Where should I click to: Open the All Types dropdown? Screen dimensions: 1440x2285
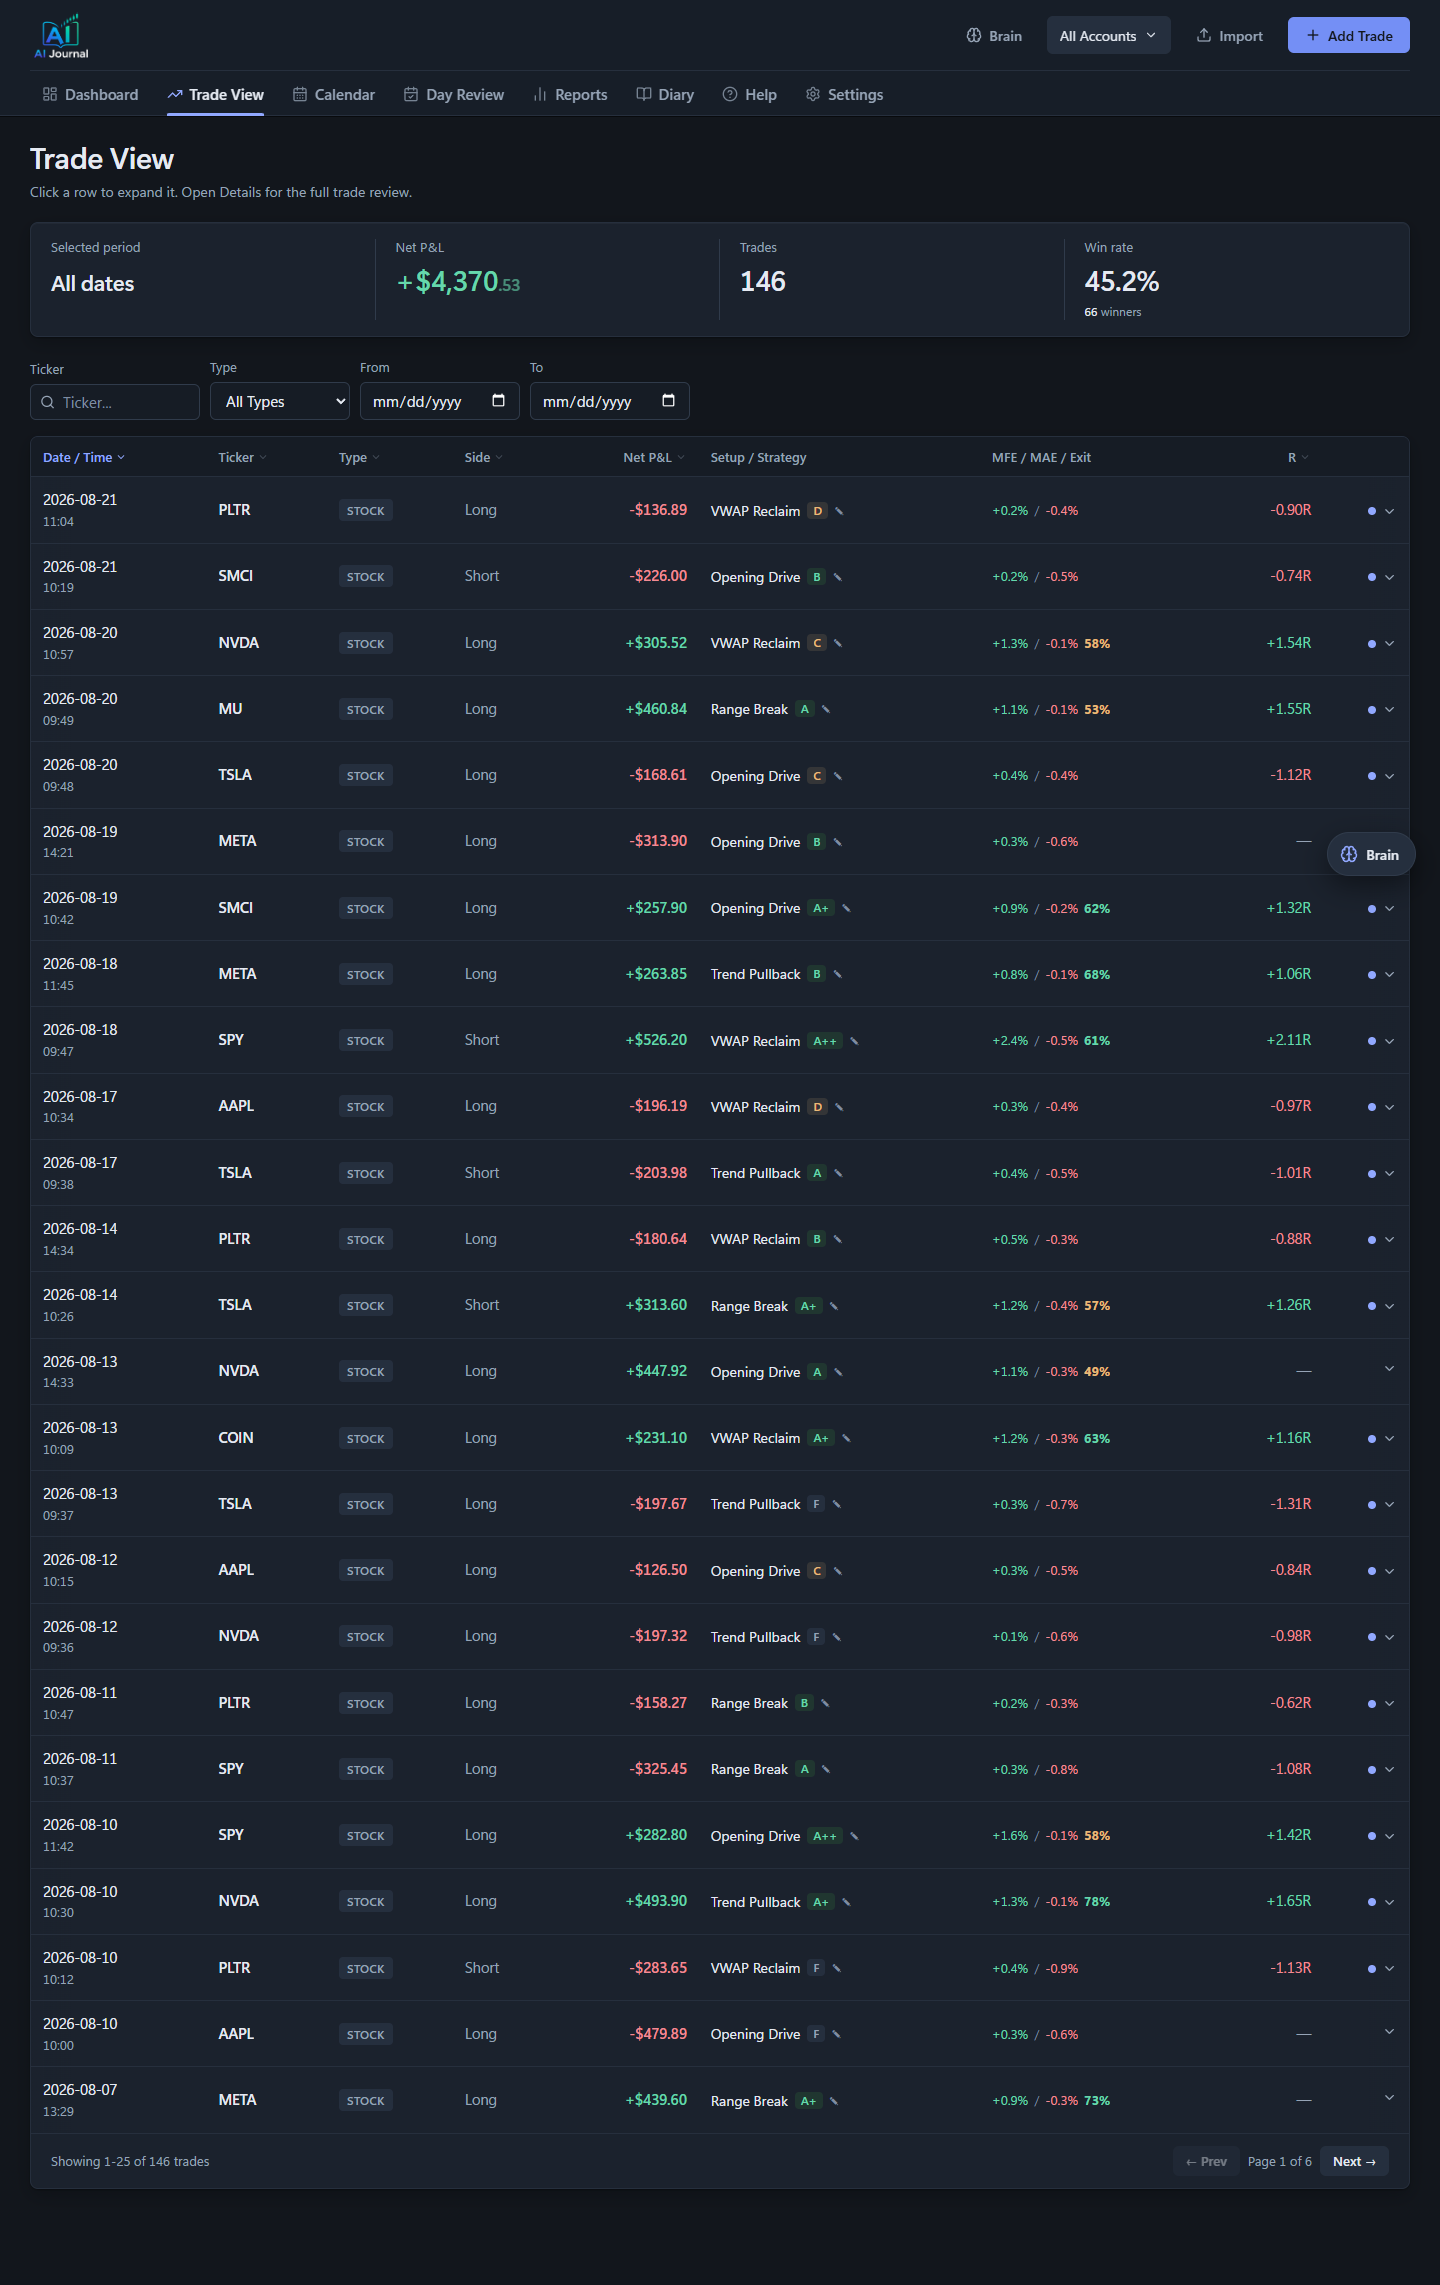coord(280,401)
